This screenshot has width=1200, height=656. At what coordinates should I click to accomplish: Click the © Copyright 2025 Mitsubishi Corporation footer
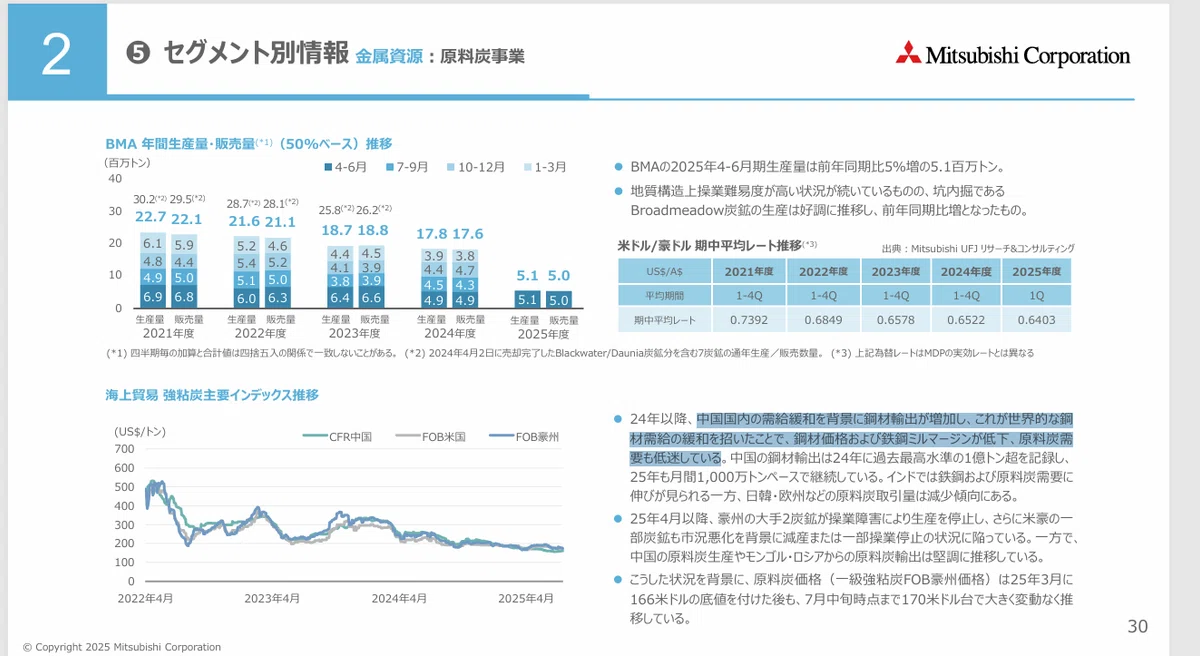pyautogui.click(x=122, y=647)
